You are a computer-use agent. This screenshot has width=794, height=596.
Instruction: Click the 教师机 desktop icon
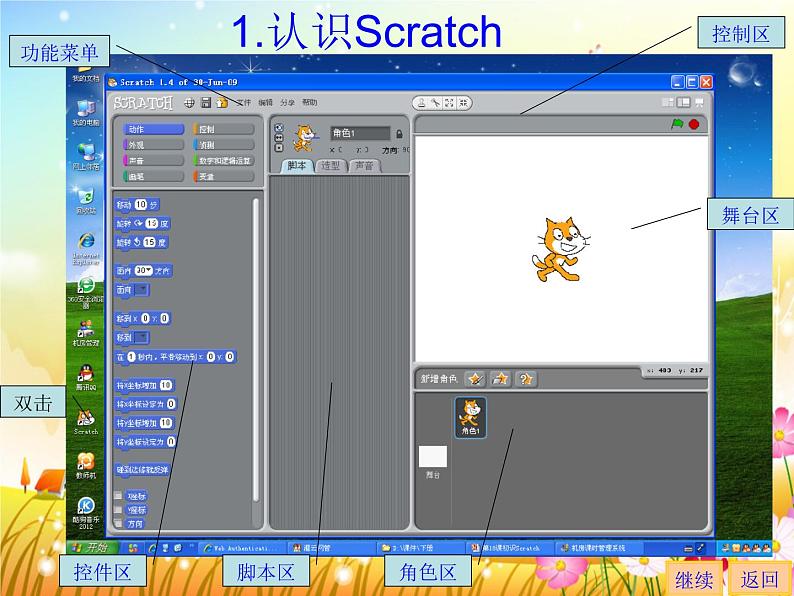click(86, 466)
